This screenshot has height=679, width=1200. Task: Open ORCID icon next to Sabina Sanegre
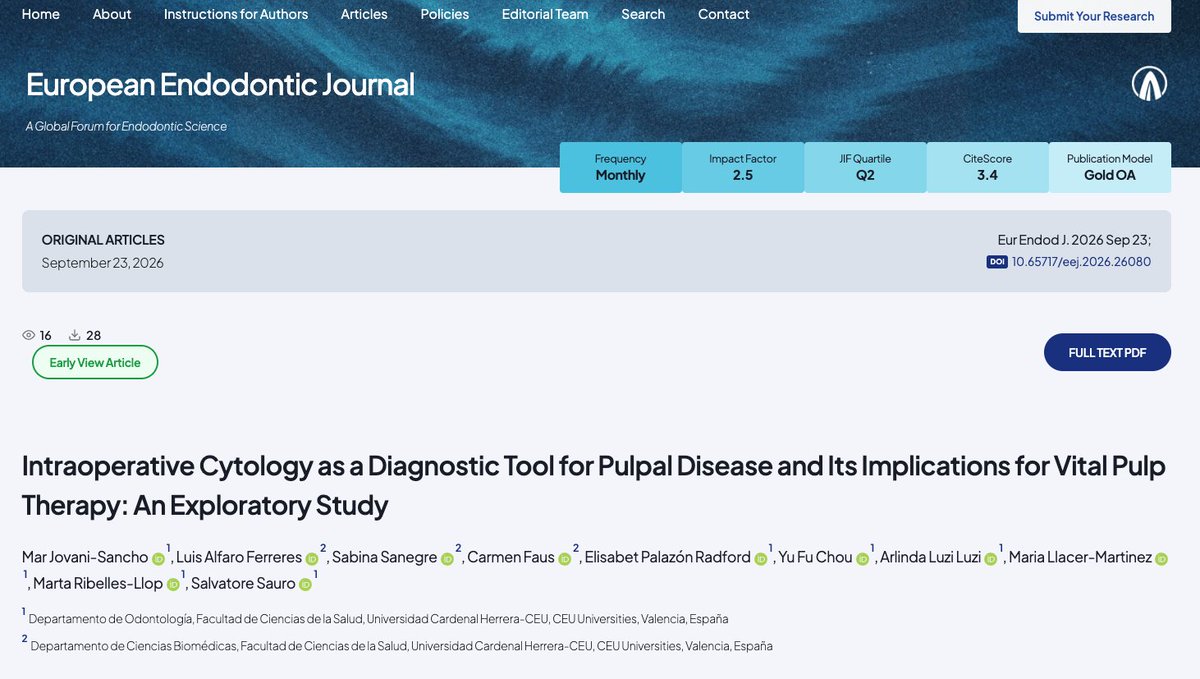(x=447, y=559)
